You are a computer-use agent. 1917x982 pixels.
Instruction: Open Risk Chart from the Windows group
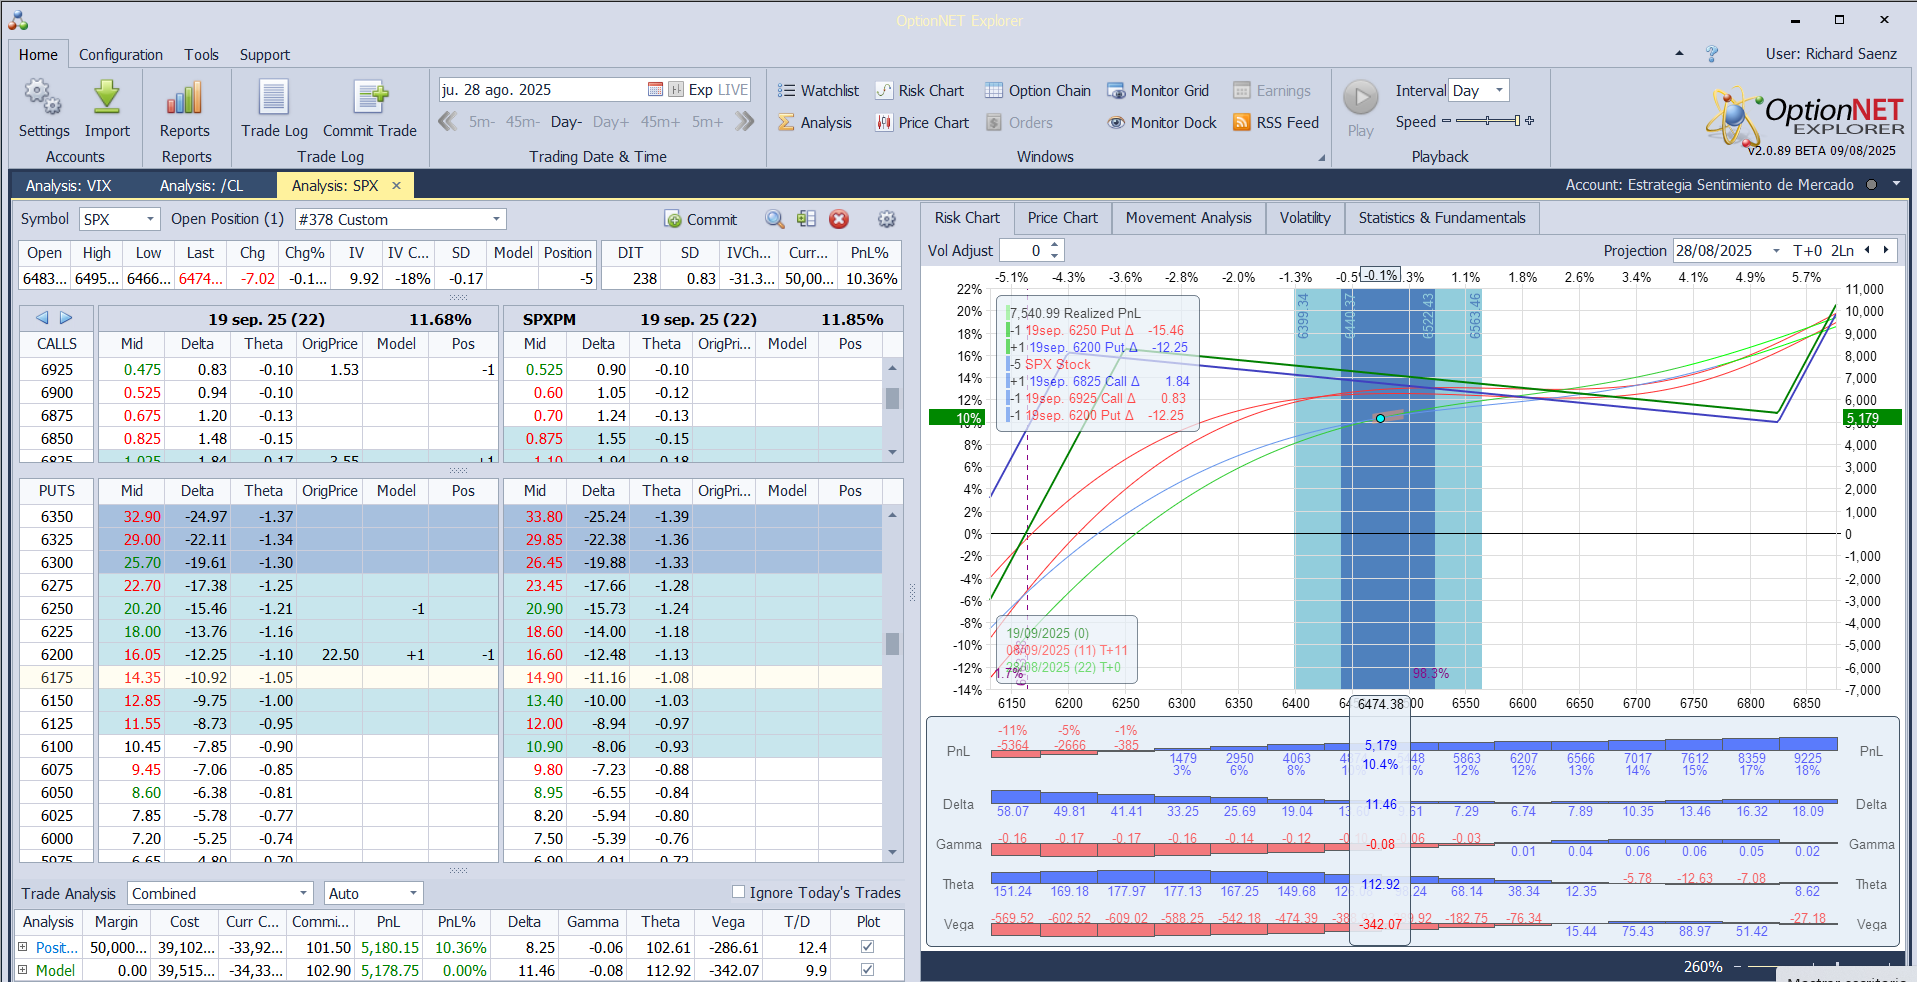[x=920, y=90]
